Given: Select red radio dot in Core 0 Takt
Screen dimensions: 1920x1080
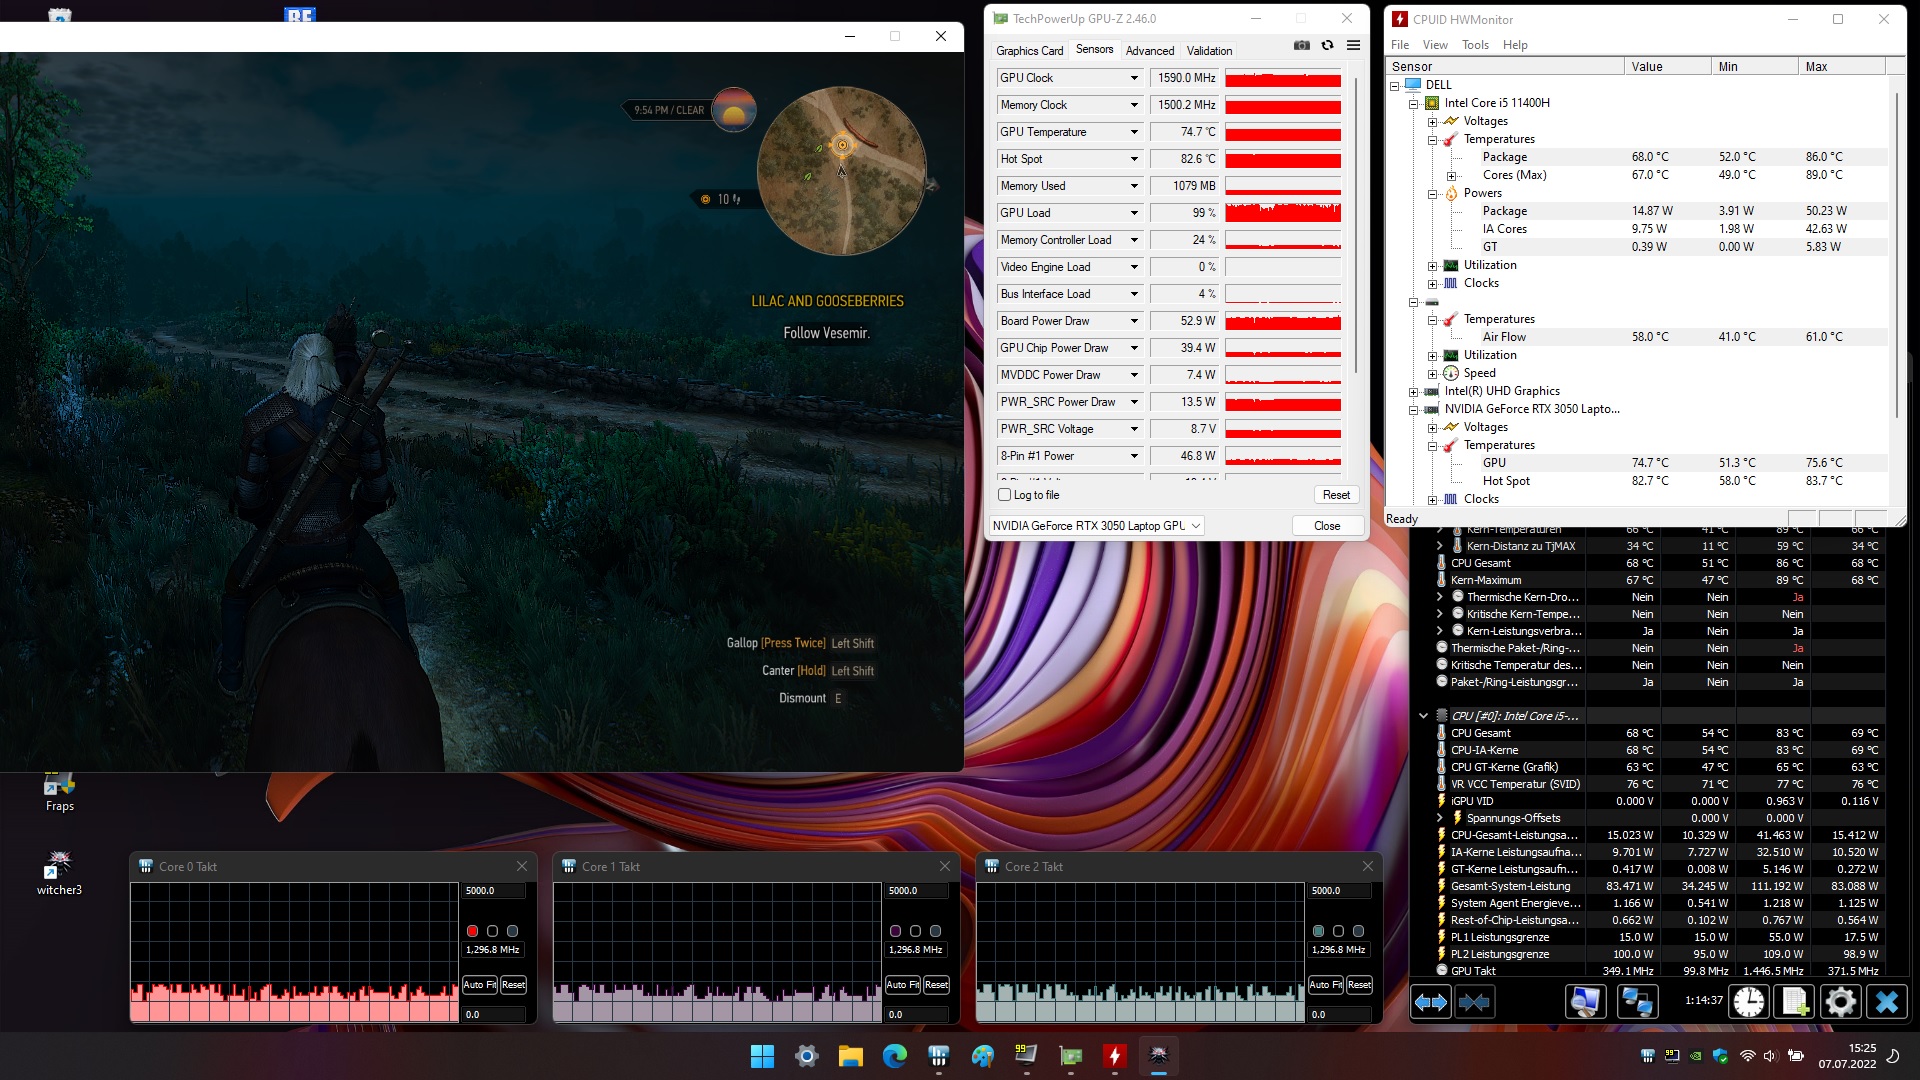Looking at the screenshot, I should point(472,931).
